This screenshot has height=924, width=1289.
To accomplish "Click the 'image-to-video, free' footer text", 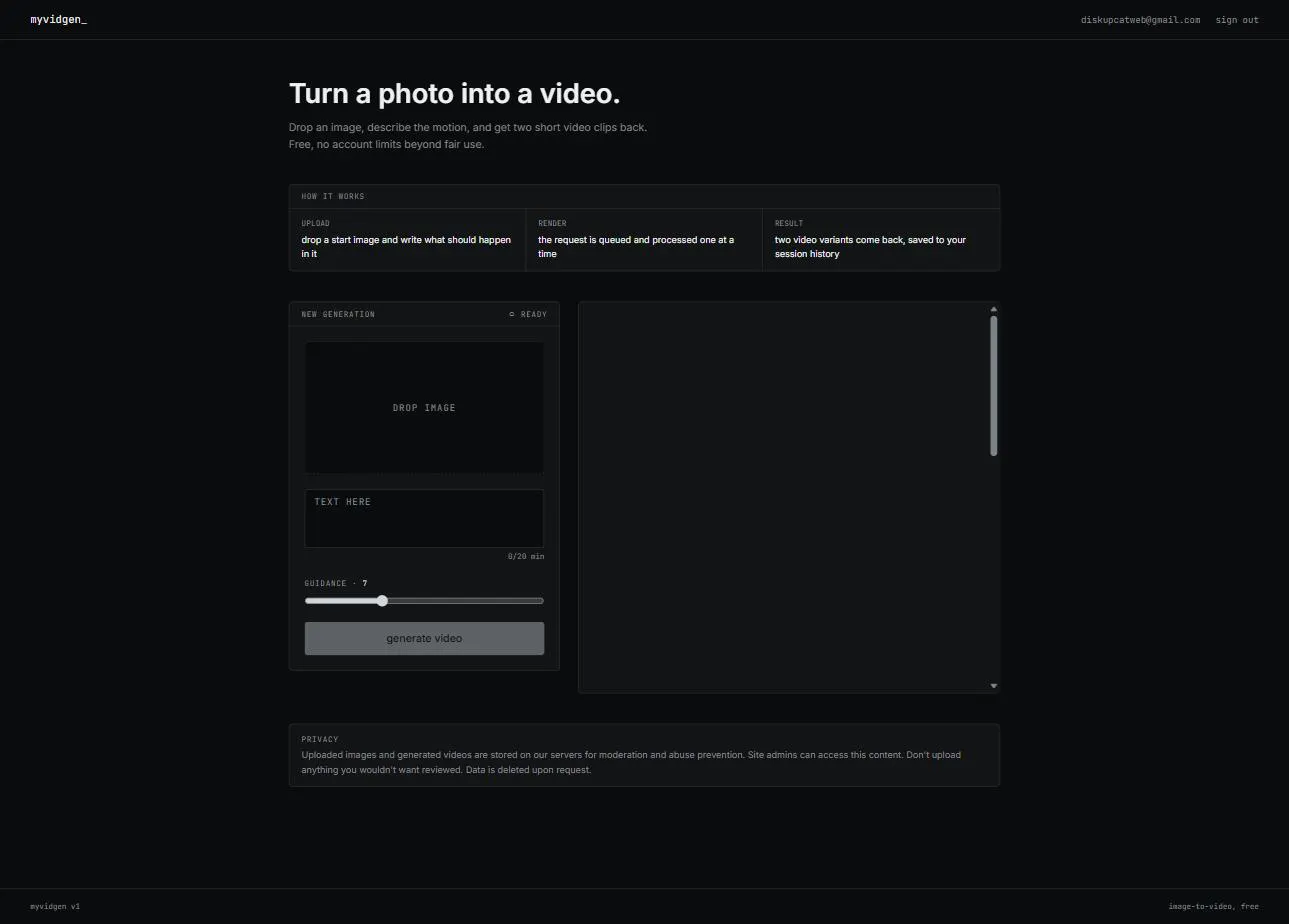I will 1213,906.
